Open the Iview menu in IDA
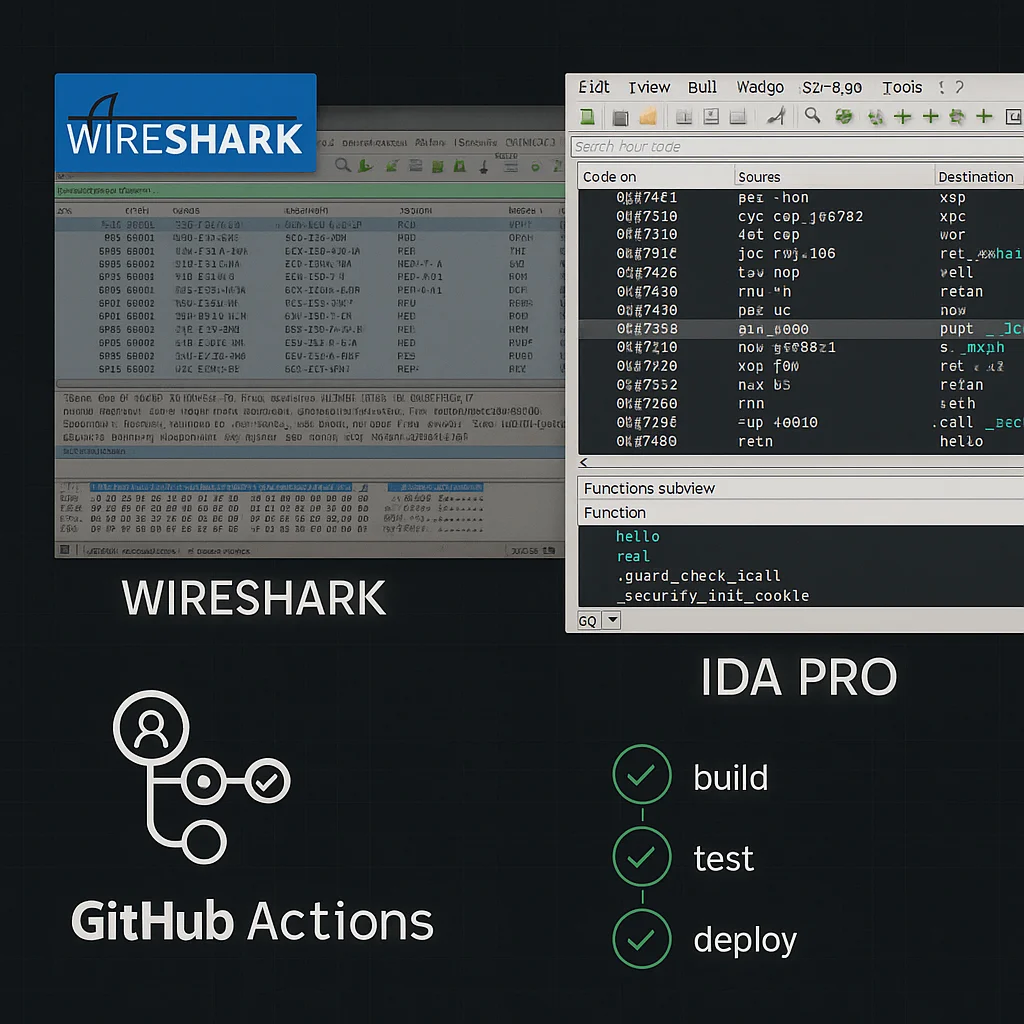The height and width of the screenshot is (1024, 1024). 649,87
